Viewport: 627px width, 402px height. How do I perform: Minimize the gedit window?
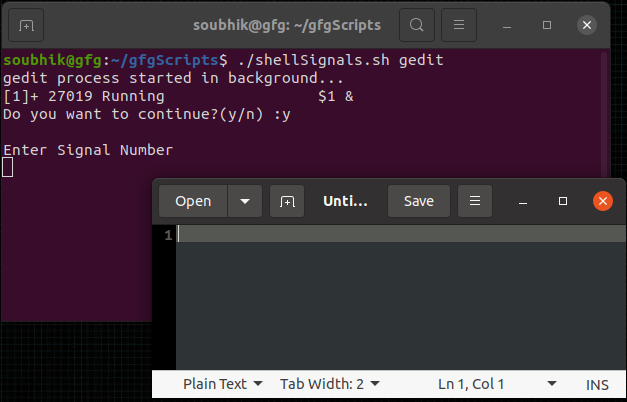pyautogui.click(x=523, y=201)
